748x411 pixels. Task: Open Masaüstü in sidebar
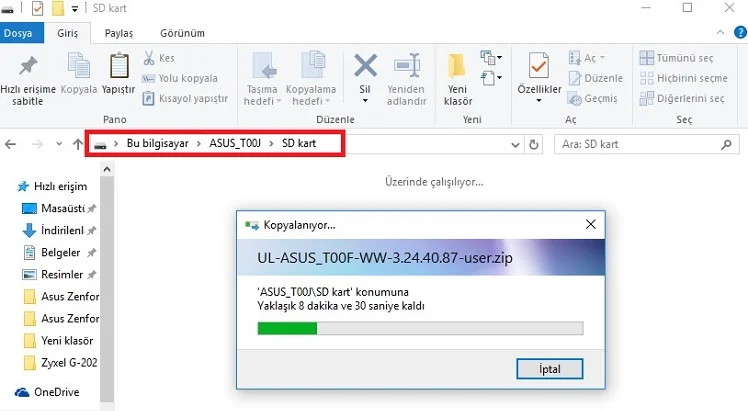(x=59, y=208)
